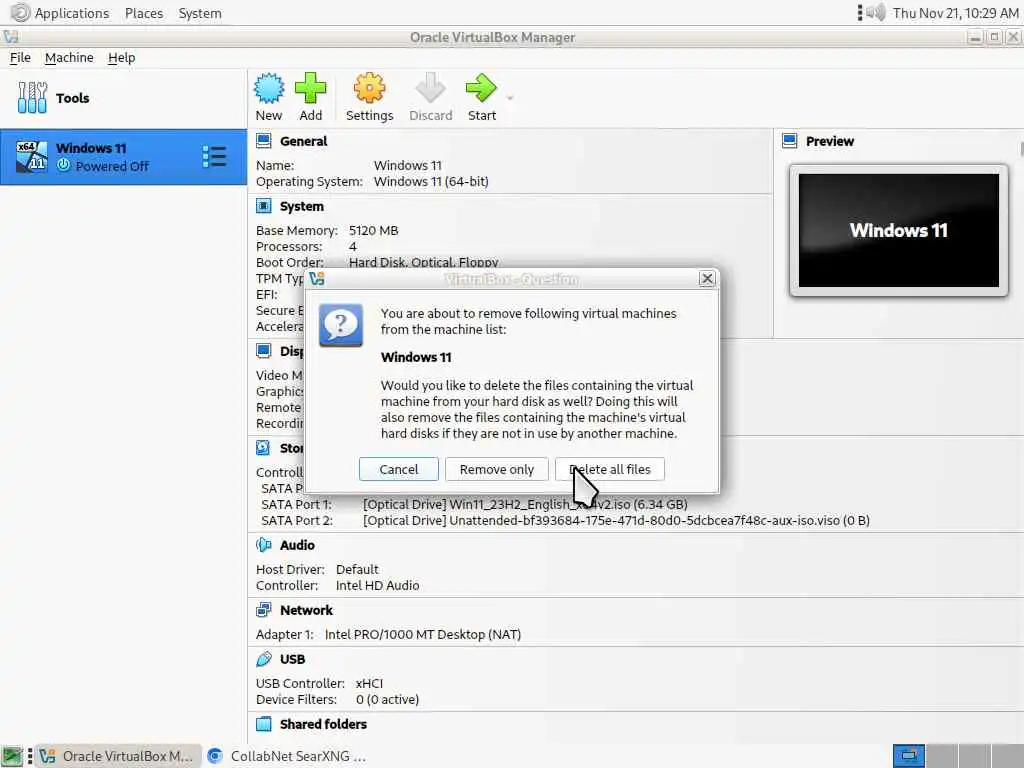Click the Windows 11 preview thumbnail
The height and width of the screenshot is (768, 1024).
point(899,230)
